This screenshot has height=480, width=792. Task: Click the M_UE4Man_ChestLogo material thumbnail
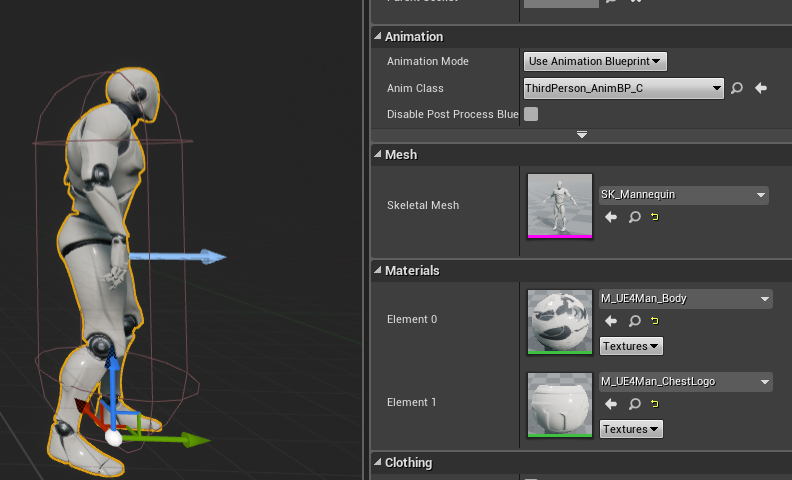pyautogui.click(x=560, y=405)
